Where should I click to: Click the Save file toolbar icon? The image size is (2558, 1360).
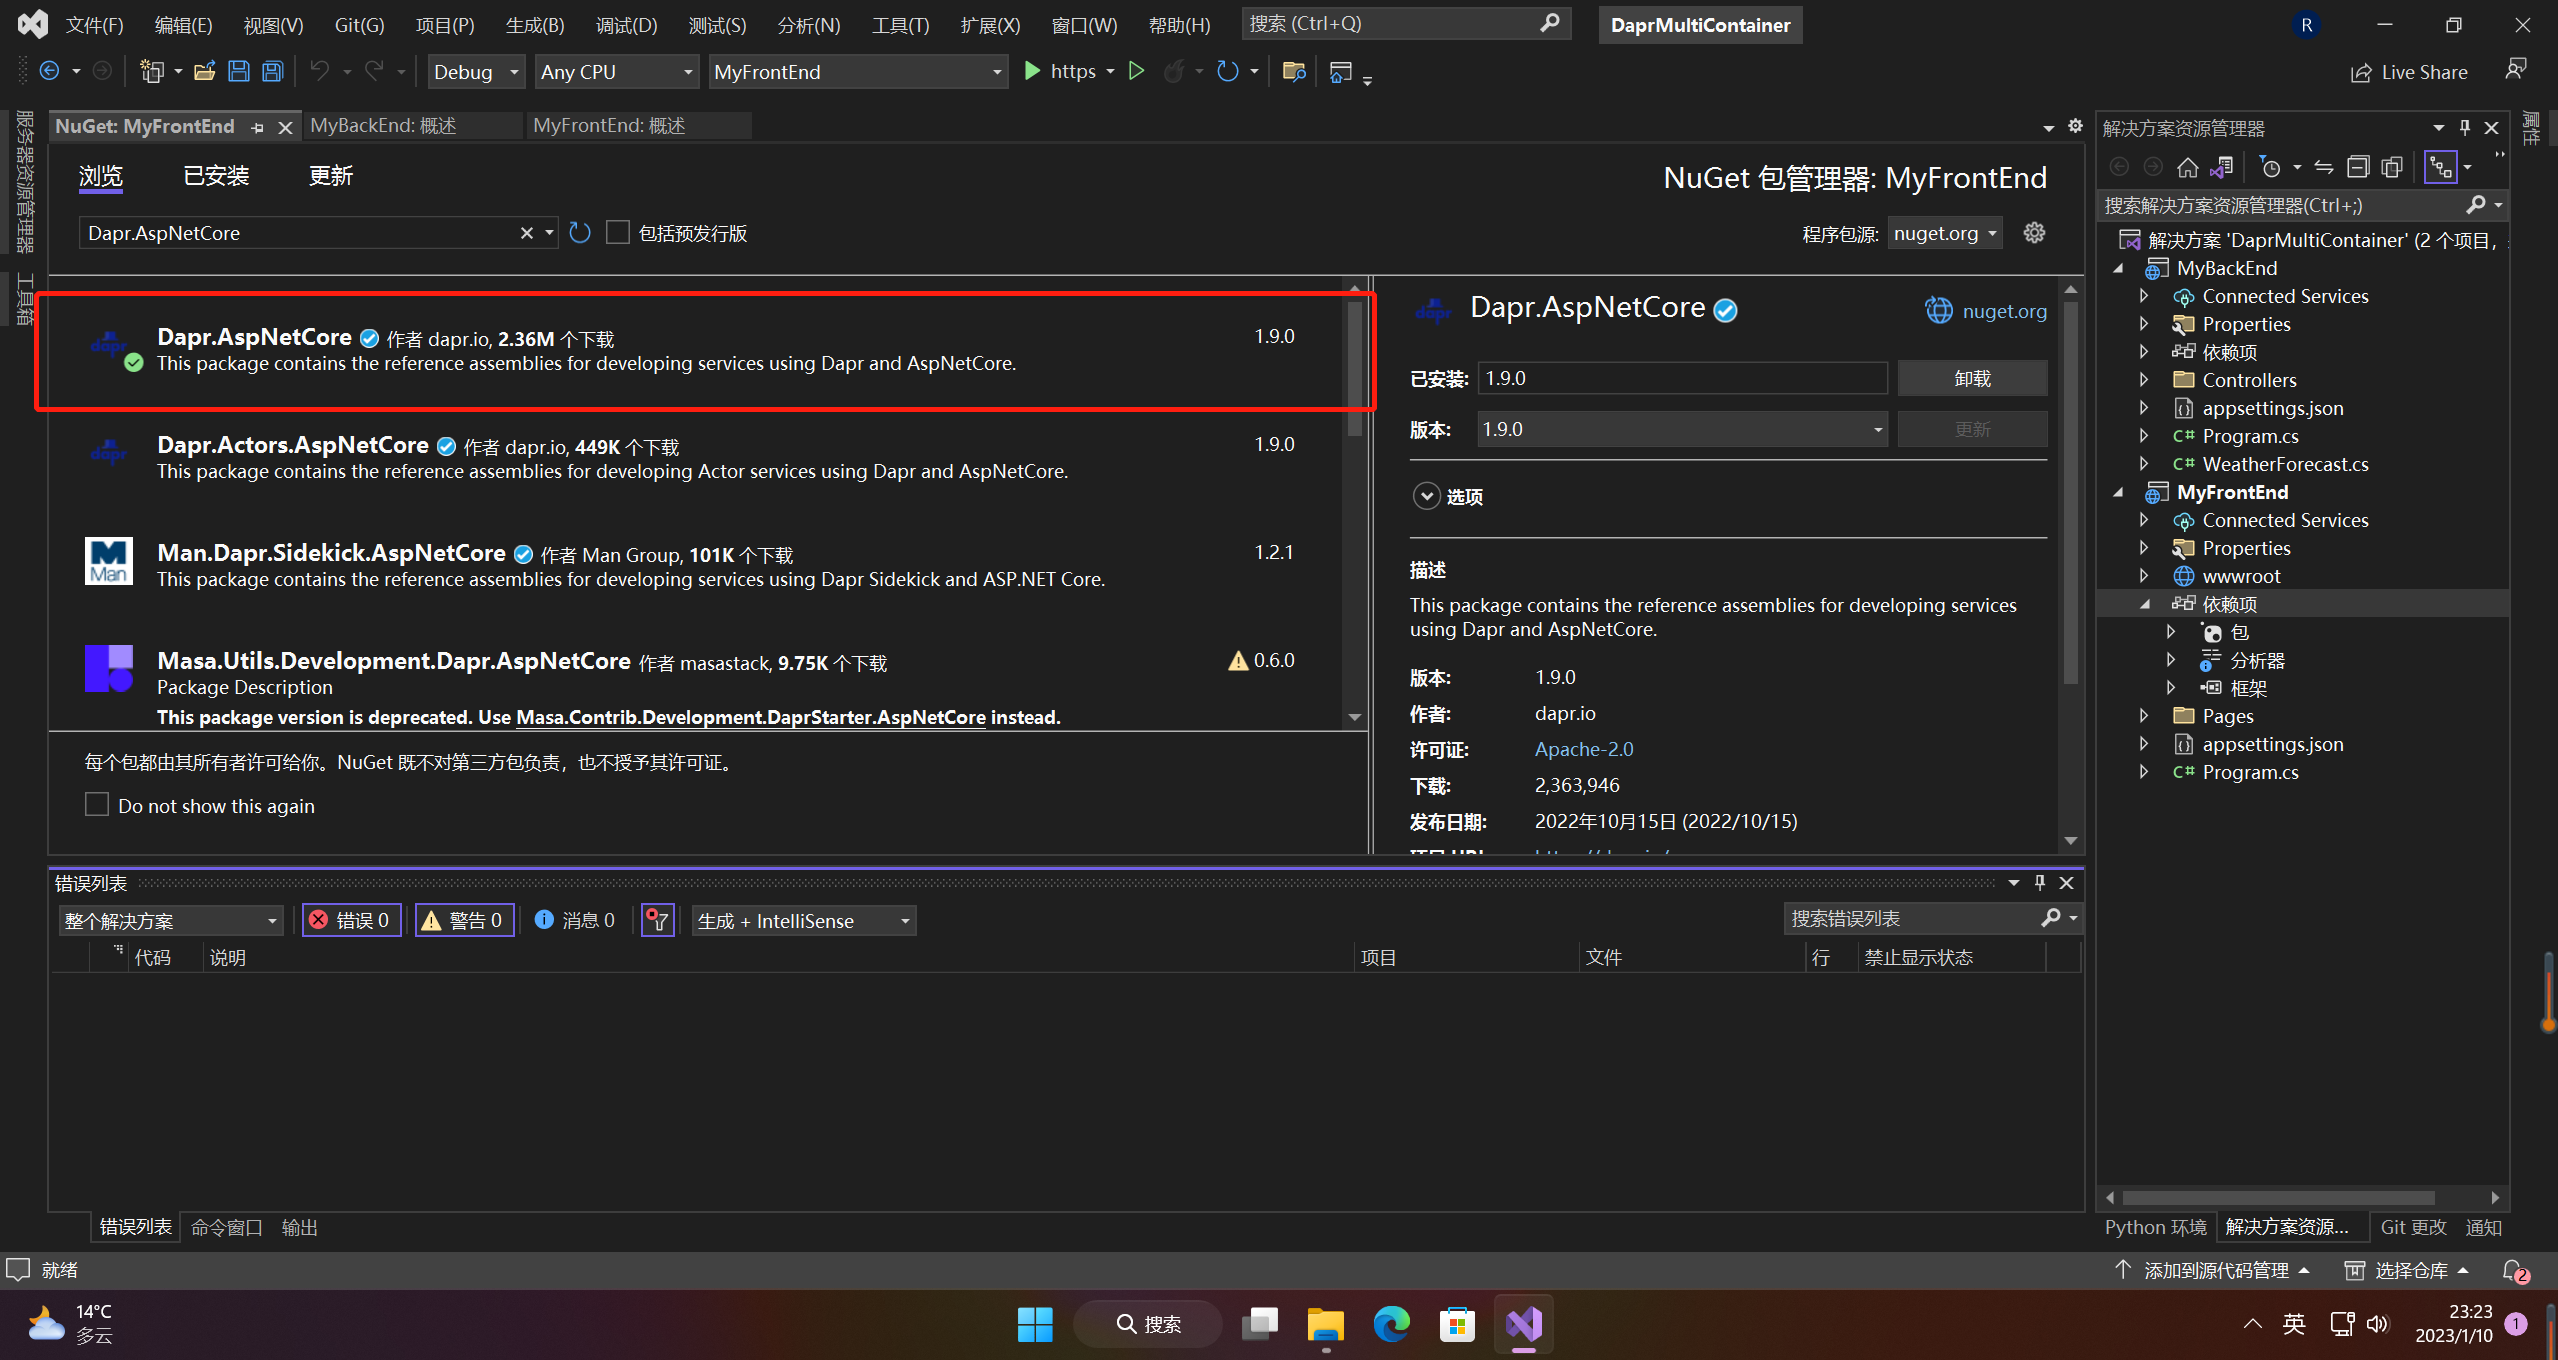238,71
